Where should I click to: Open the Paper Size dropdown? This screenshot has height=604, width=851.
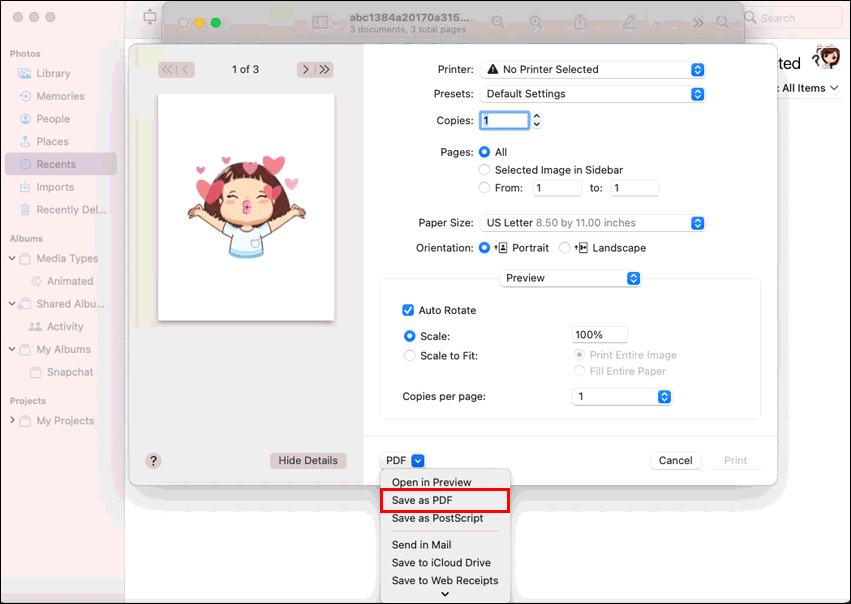[593, 223]
